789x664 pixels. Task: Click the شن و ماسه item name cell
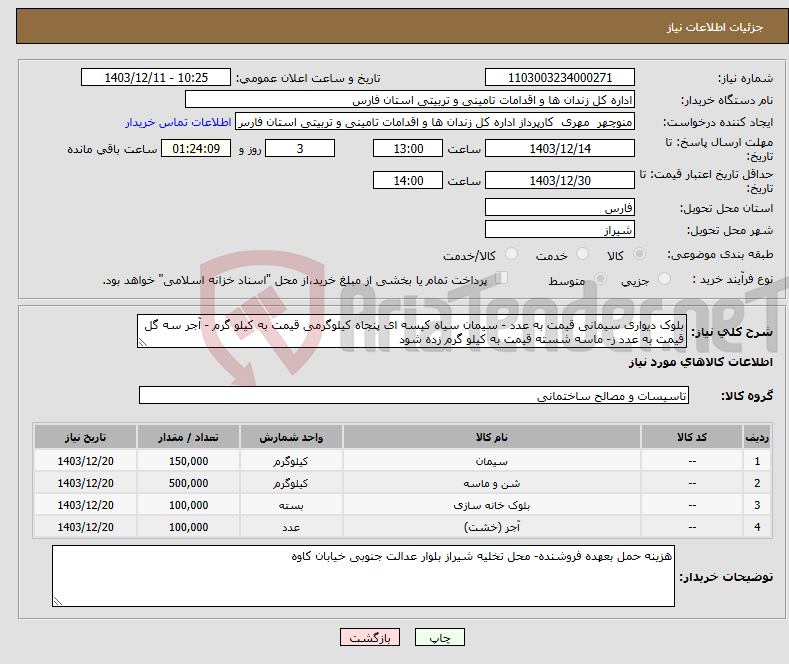492,483
